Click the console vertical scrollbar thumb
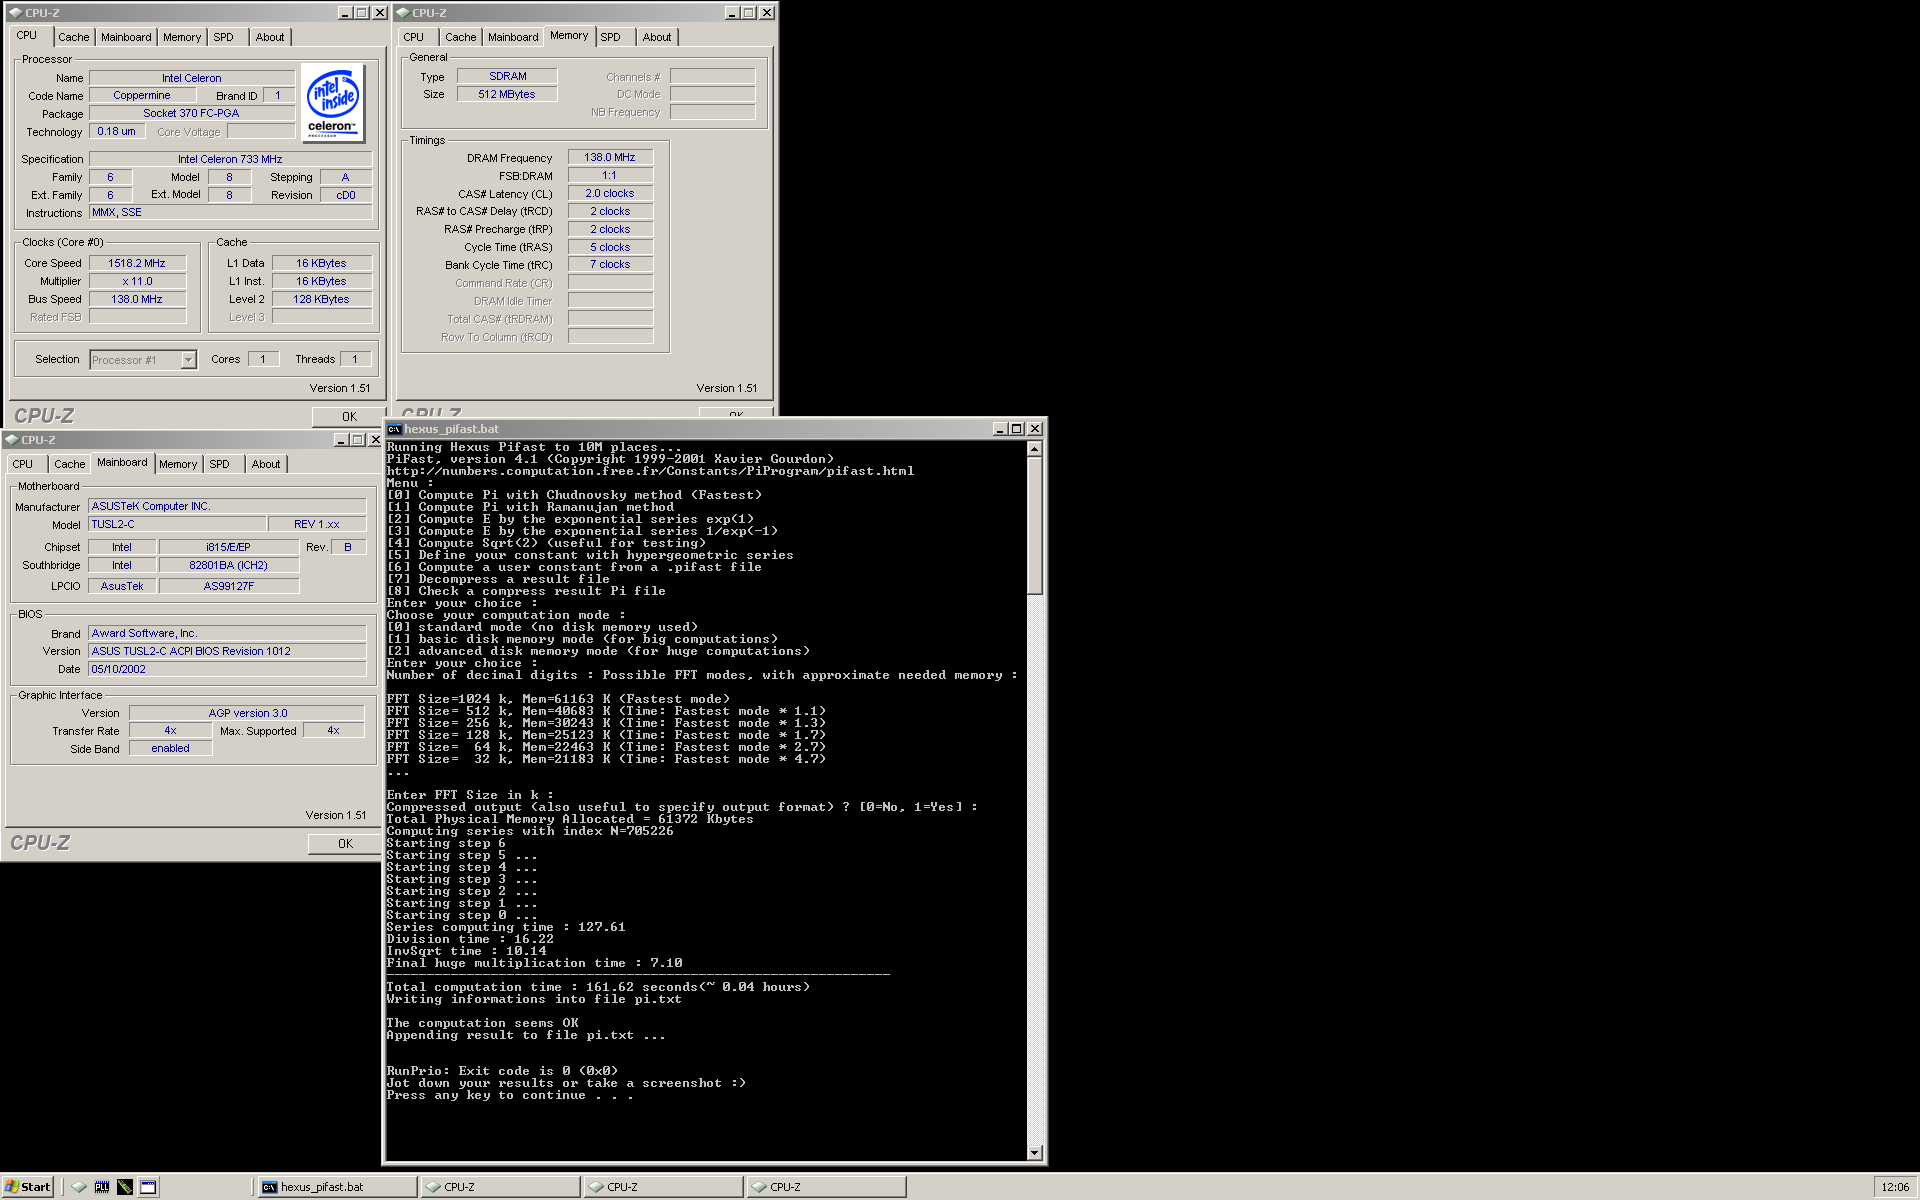The width and height of the screenshot is (1920, 1200). click(x=1035, y=526)
